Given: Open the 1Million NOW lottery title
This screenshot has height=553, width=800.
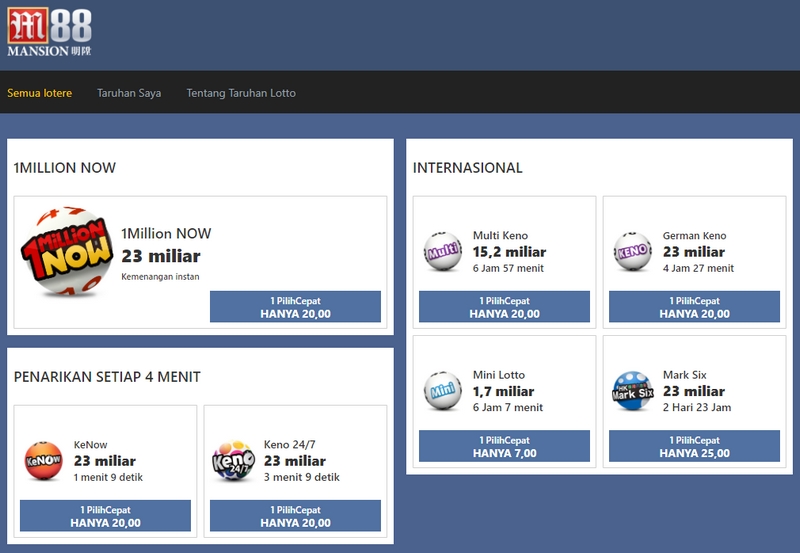Looking at the screenshot, I should (166, 233).
